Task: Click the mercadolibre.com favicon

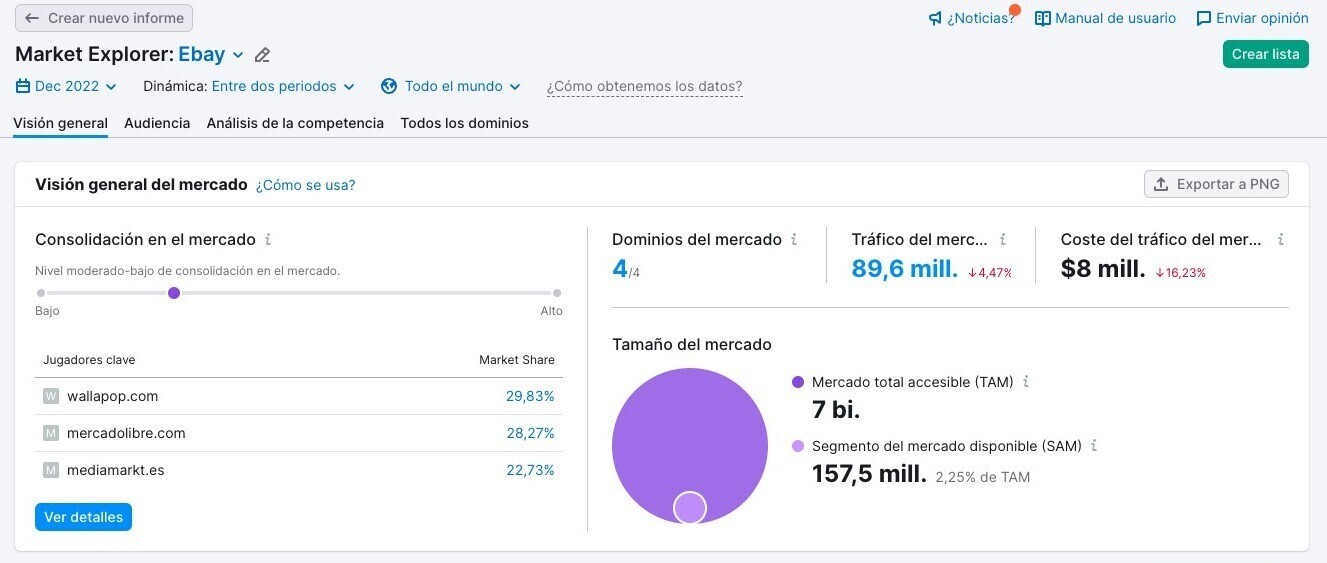Action: click(x=51, y=433)
